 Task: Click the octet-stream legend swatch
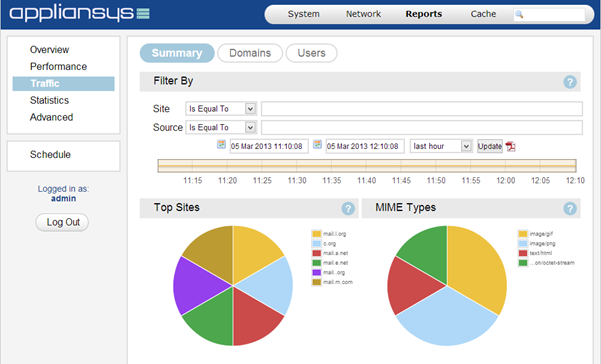523,263
